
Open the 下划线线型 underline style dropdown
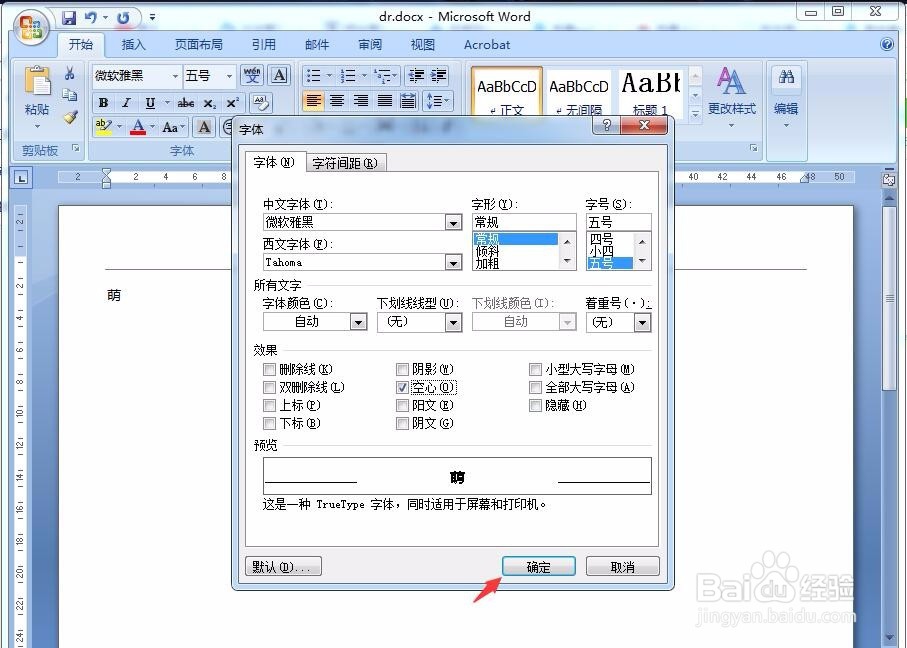point(454,322)
